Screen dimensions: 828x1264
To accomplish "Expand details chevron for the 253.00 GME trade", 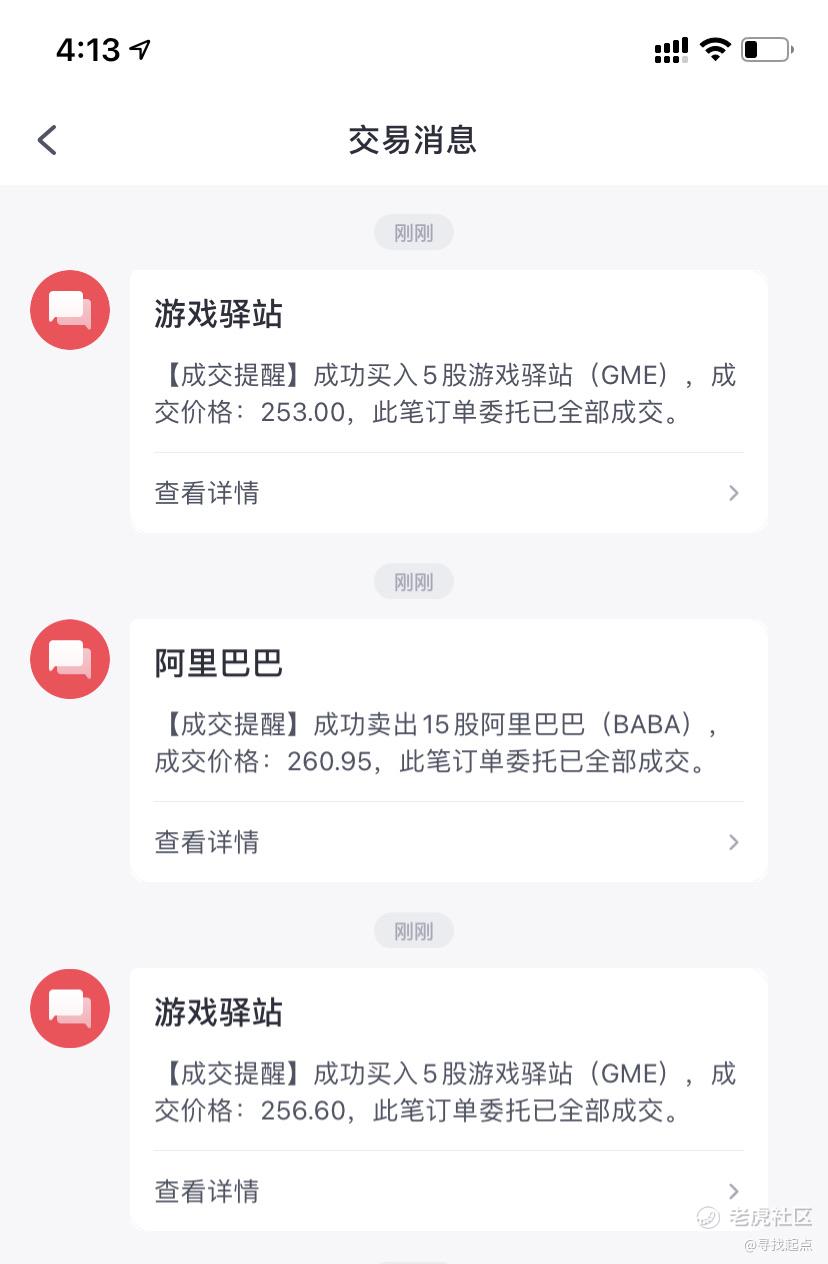I will [734, 493].
